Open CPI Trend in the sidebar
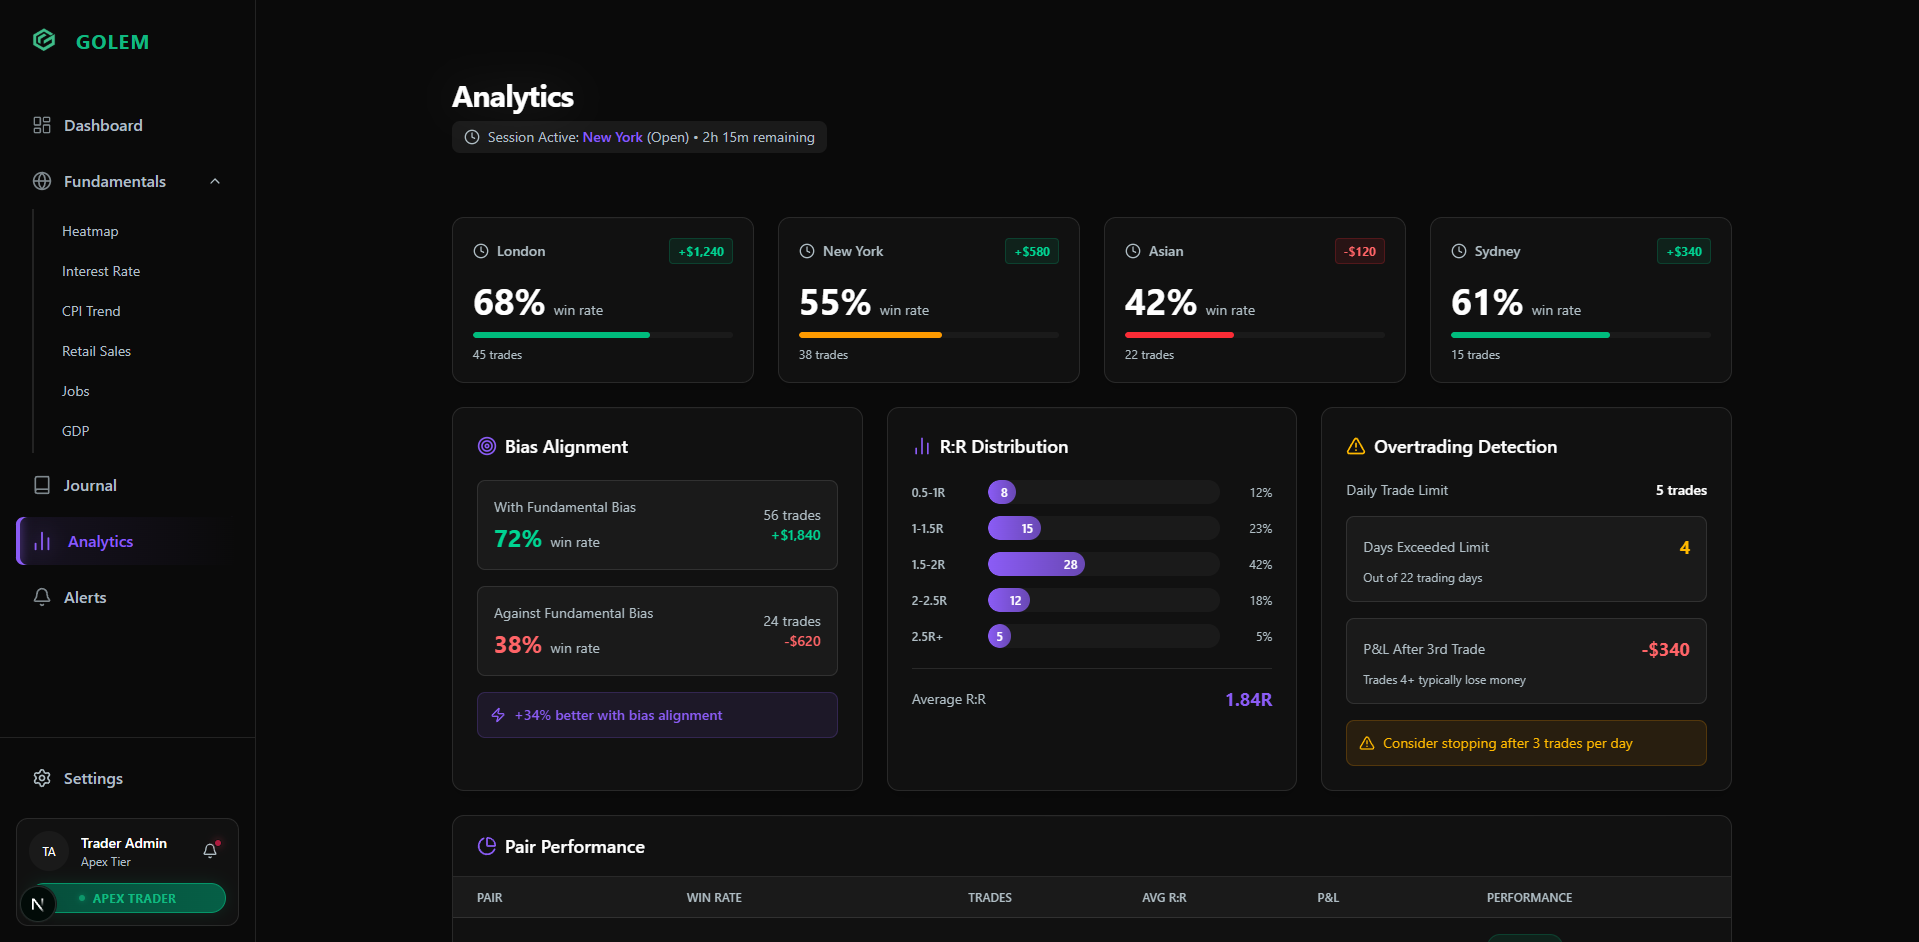Viewport: 1919px width, 942px height. tap(90, 311)
